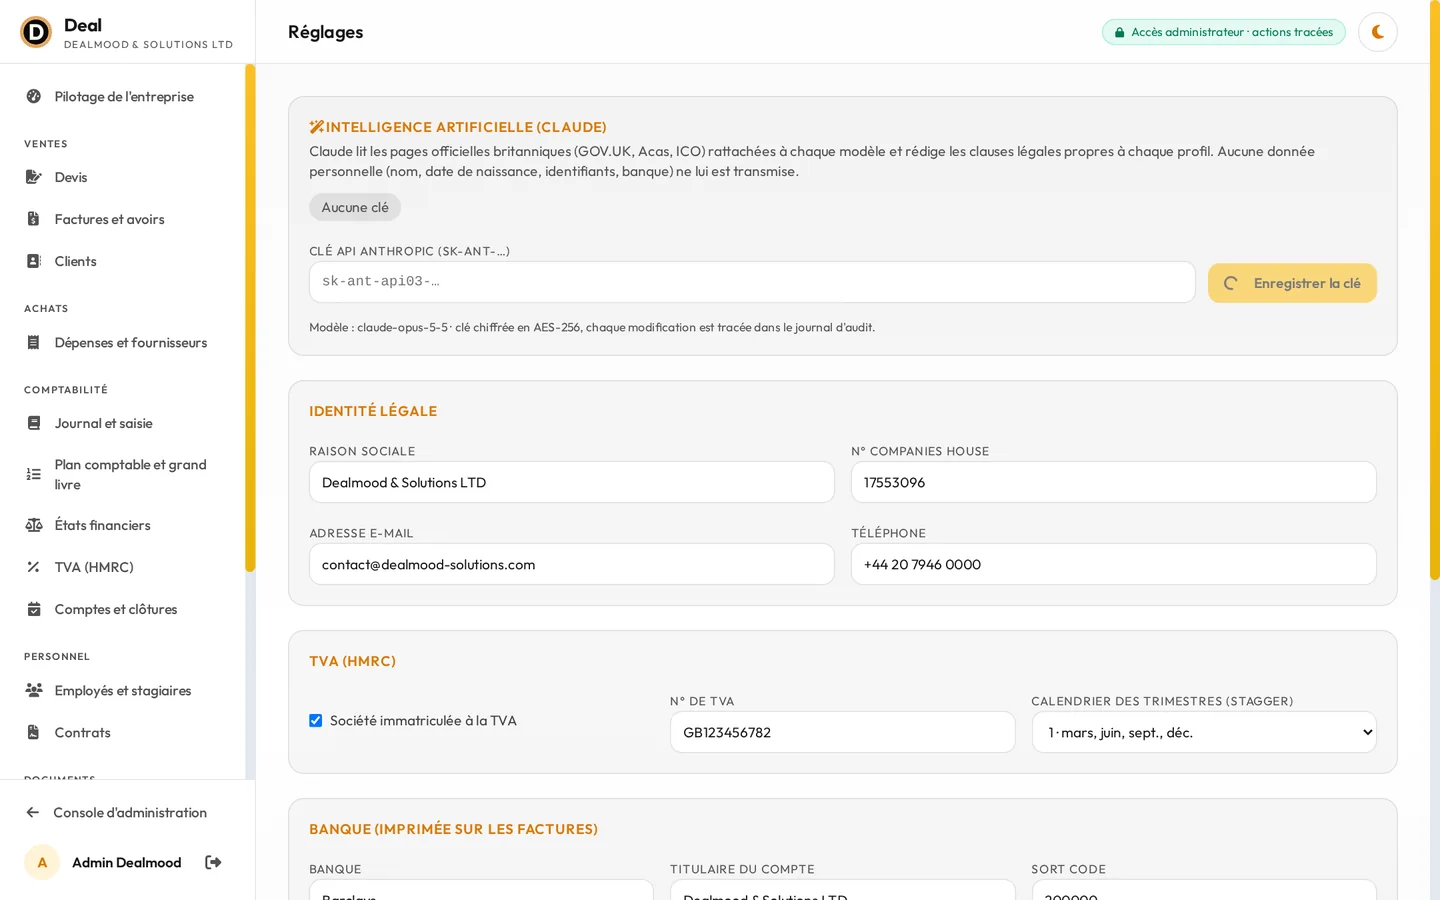Click the Dépenses et fournisseurs receipt icon
Viewport: 1440px width, 900px height.
33,342
